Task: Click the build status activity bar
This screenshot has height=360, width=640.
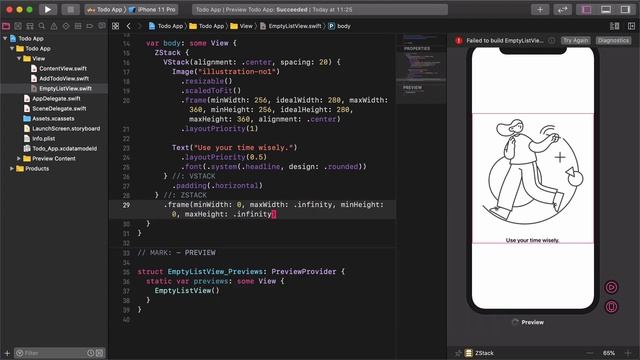Action: (320, 9)
